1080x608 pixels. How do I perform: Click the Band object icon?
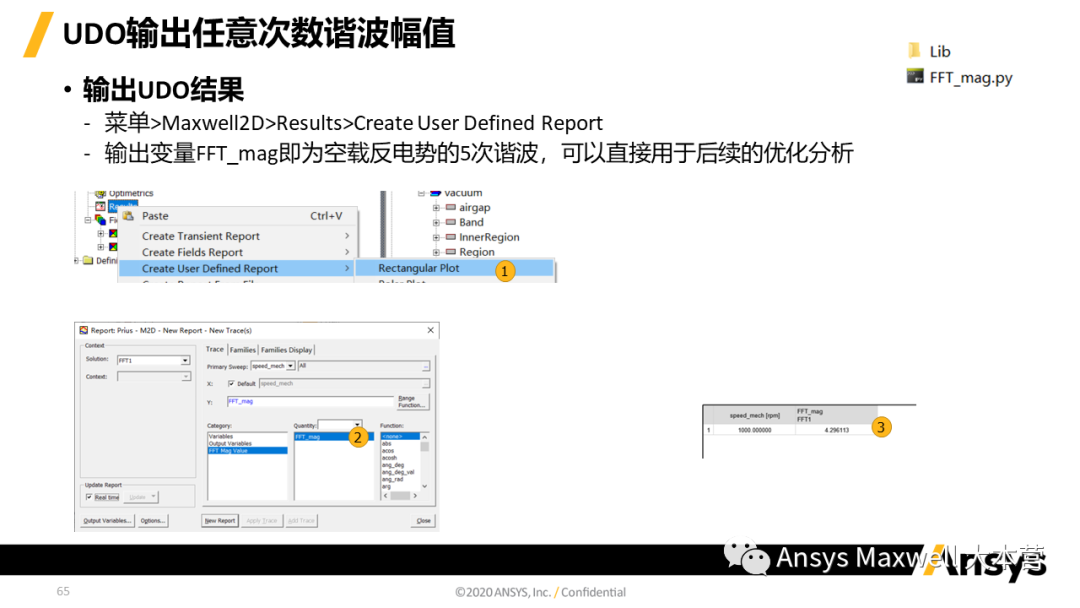pos(450,222)
